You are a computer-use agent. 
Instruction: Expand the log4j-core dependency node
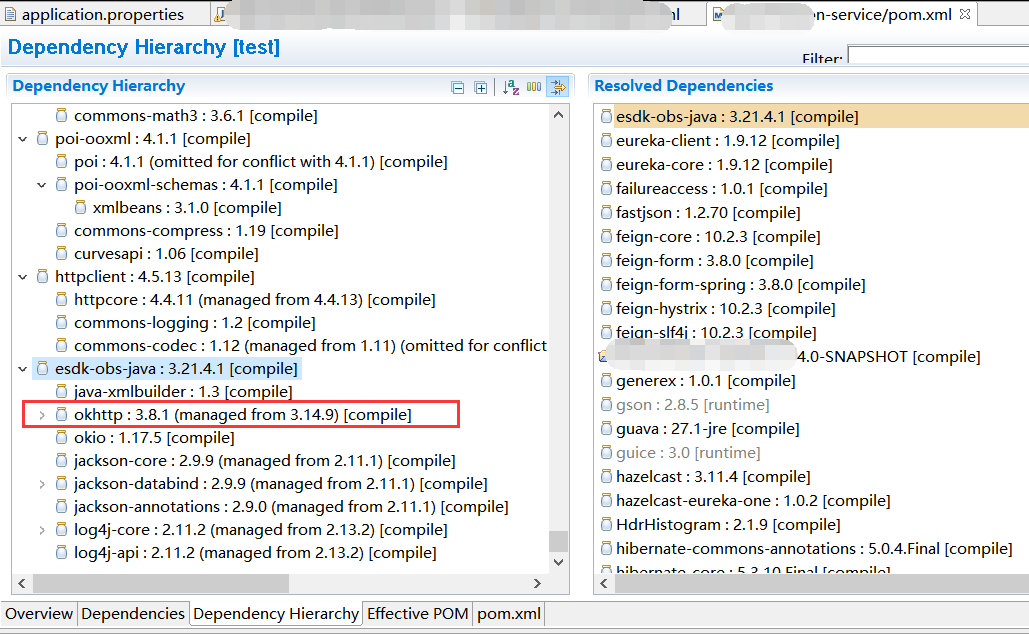42,529
